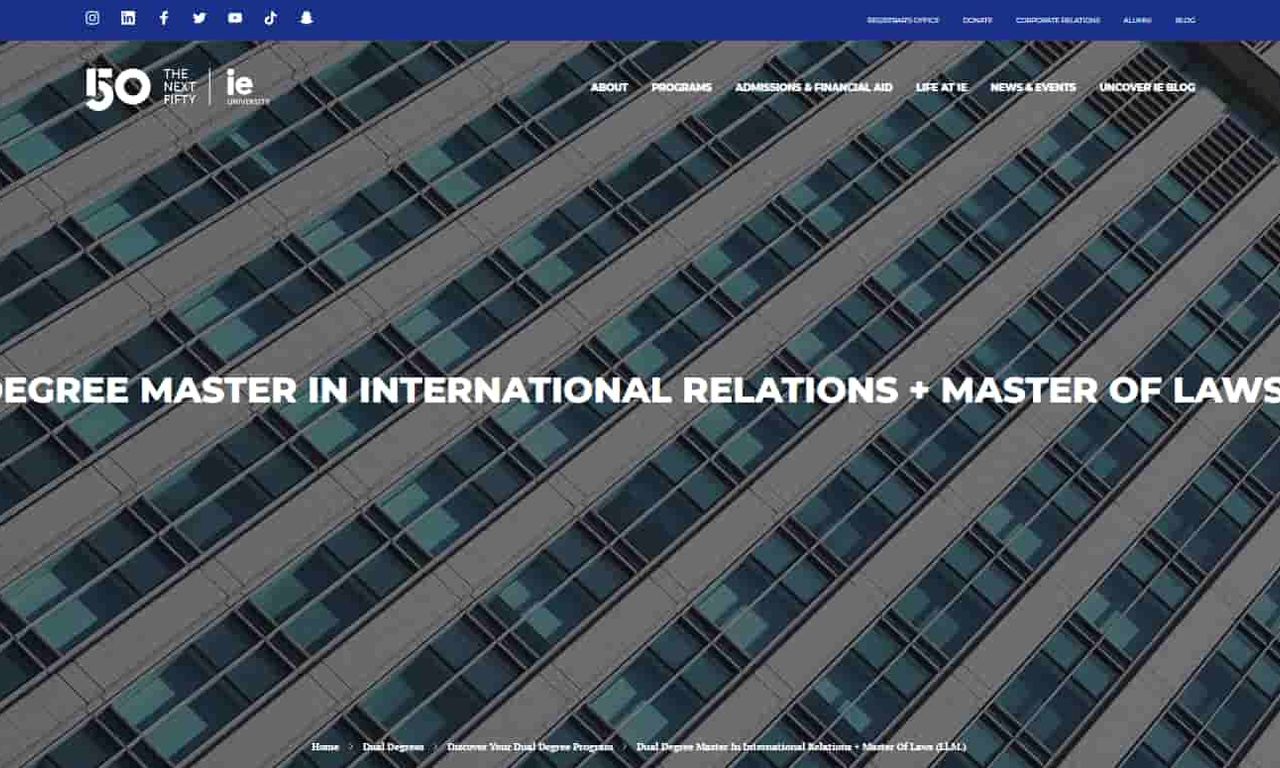Open IE University's Instagram page
The width and height of the screenshot is (1280, 768).
coord(92,18)
